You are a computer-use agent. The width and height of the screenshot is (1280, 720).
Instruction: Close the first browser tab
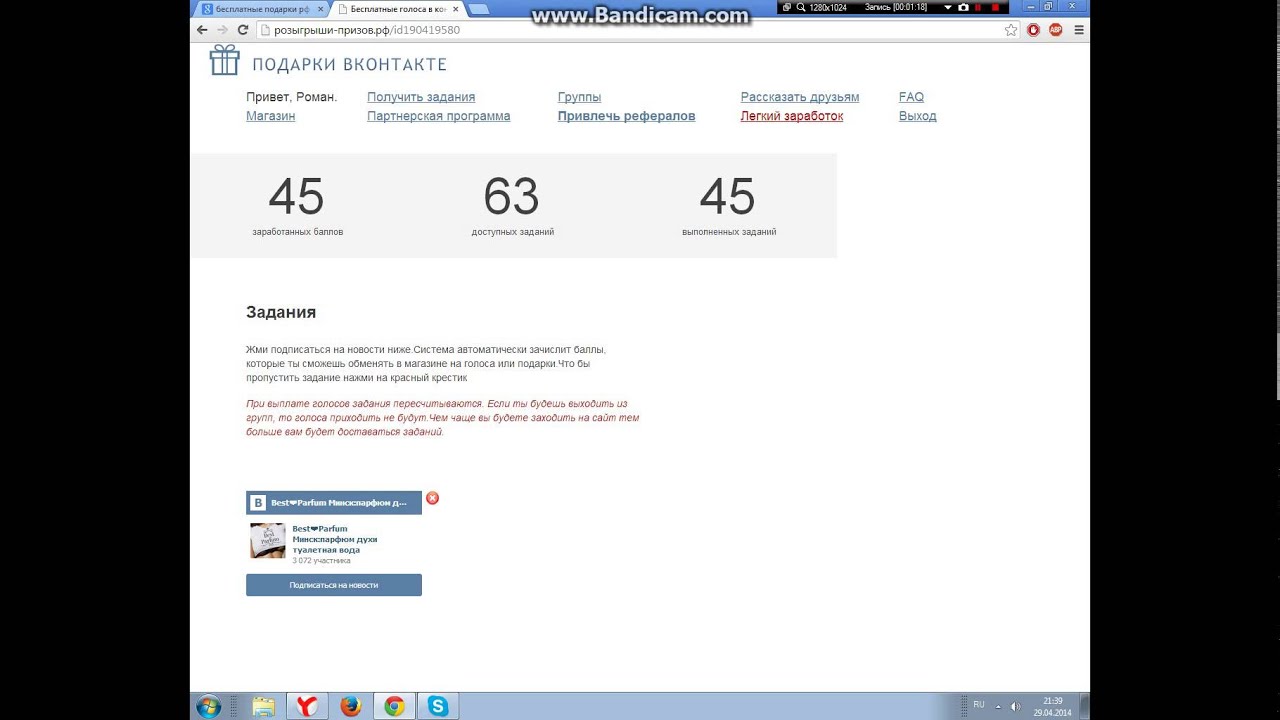(x=320, y=9)
